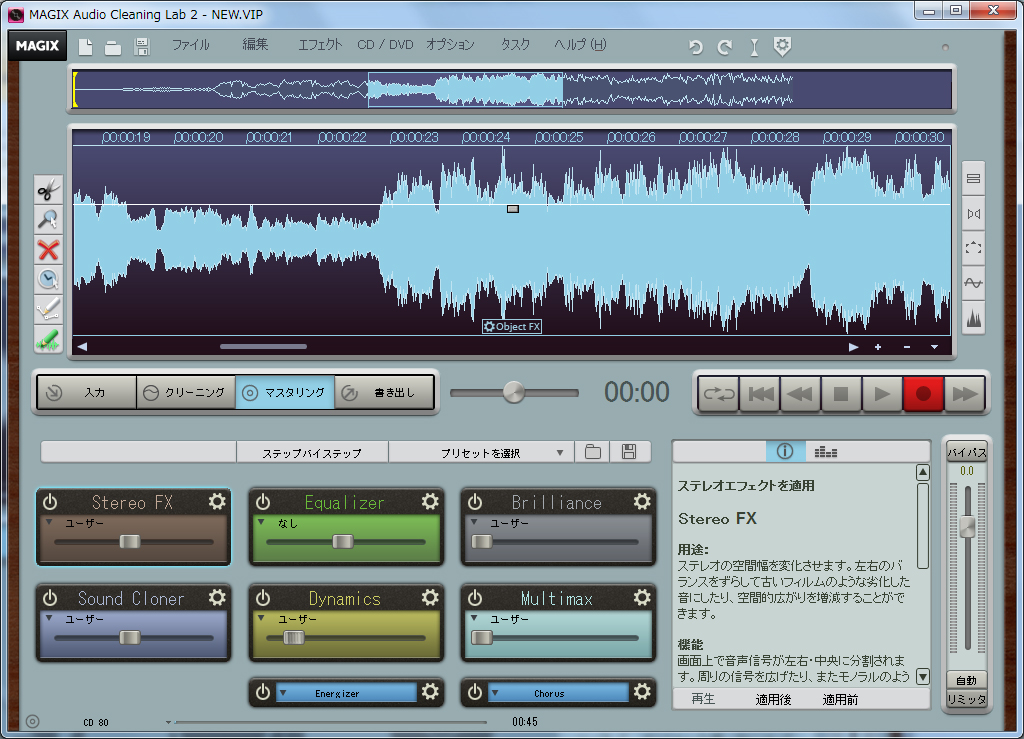Open the shield gear settings icon
Viewport: 1024px width, 739px height.
(x=782, y=46)
